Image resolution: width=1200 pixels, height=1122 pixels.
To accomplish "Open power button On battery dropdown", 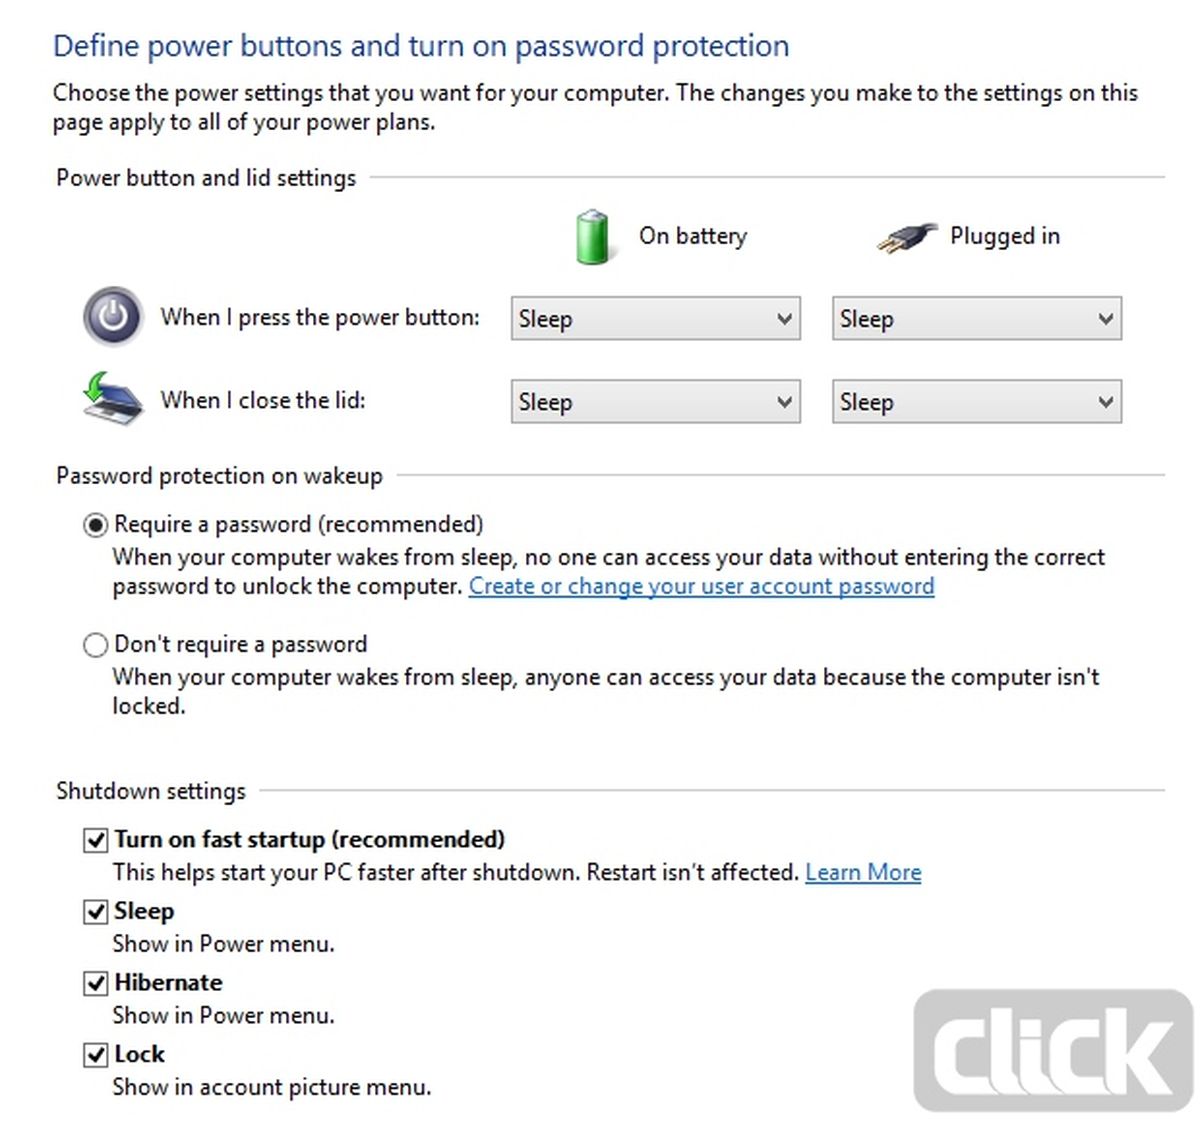I will click(655, 319).
